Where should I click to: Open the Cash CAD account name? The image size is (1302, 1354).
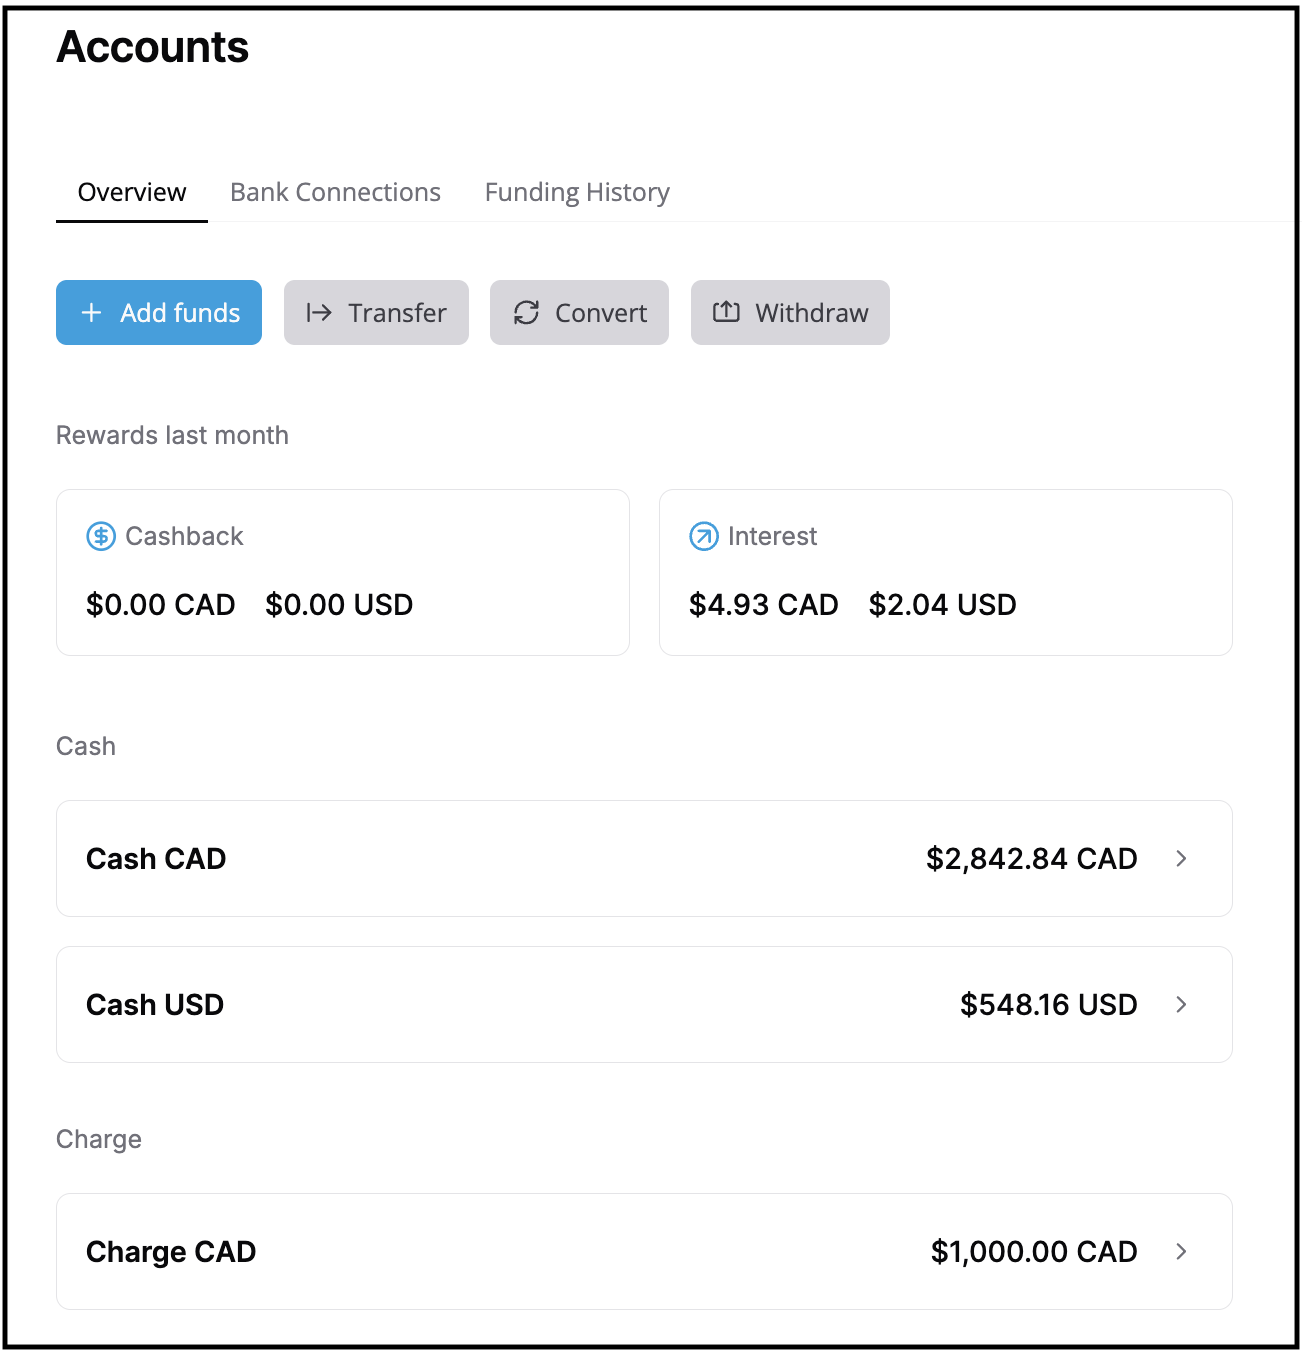pyautogui.click(x=156, y=859)
